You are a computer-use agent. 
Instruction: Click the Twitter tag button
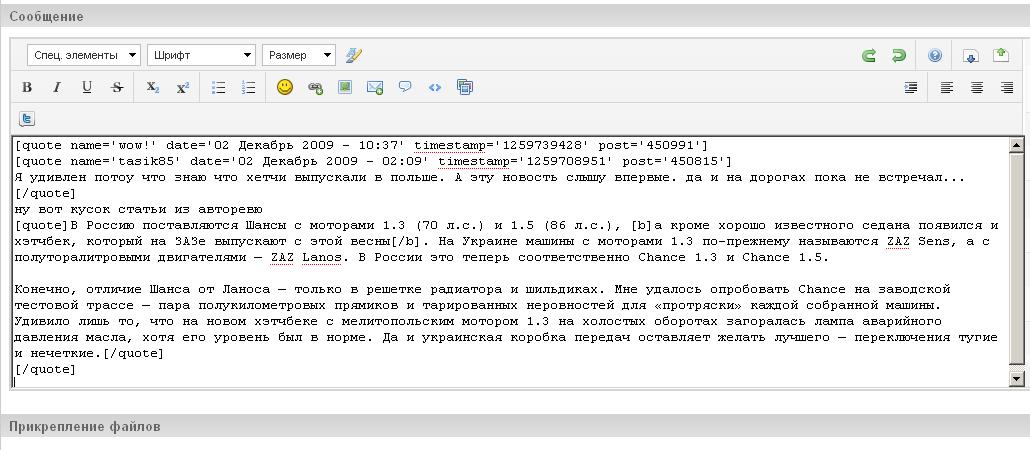[x=27, y=119]
